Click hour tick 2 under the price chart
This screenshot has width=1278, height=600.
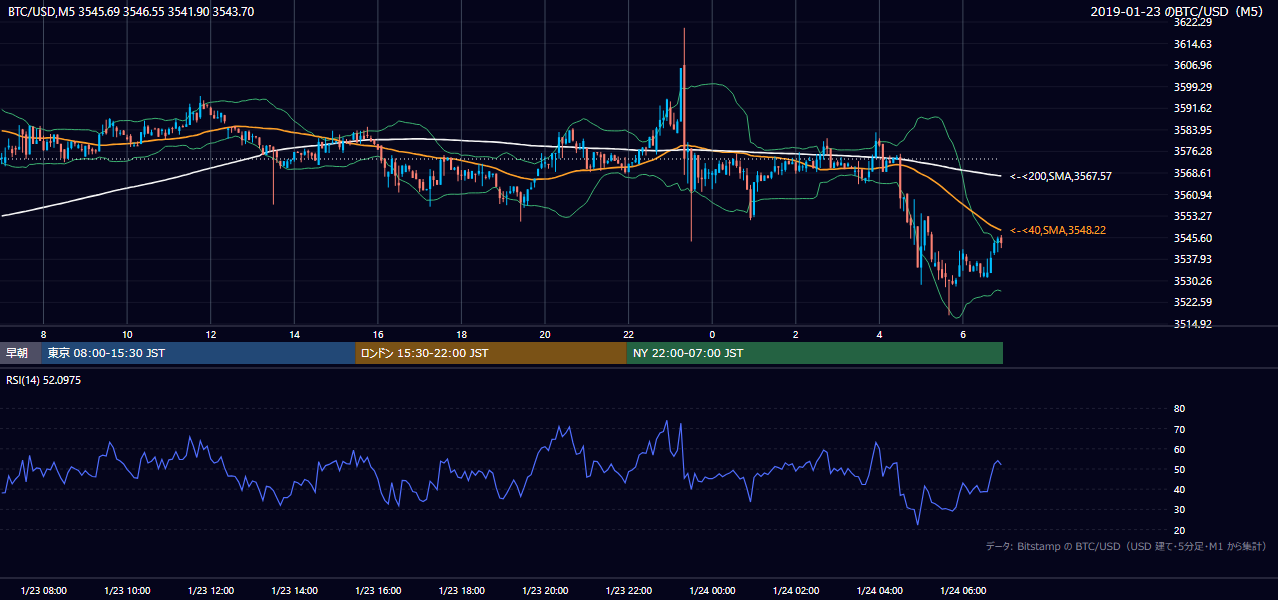tap(795, 334)
